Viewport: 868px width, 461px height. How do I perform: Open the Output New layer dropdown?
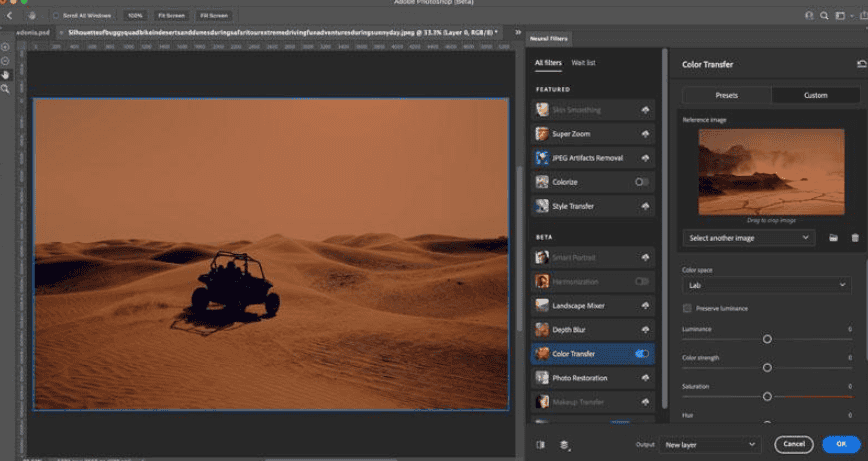tap(710, 444)
